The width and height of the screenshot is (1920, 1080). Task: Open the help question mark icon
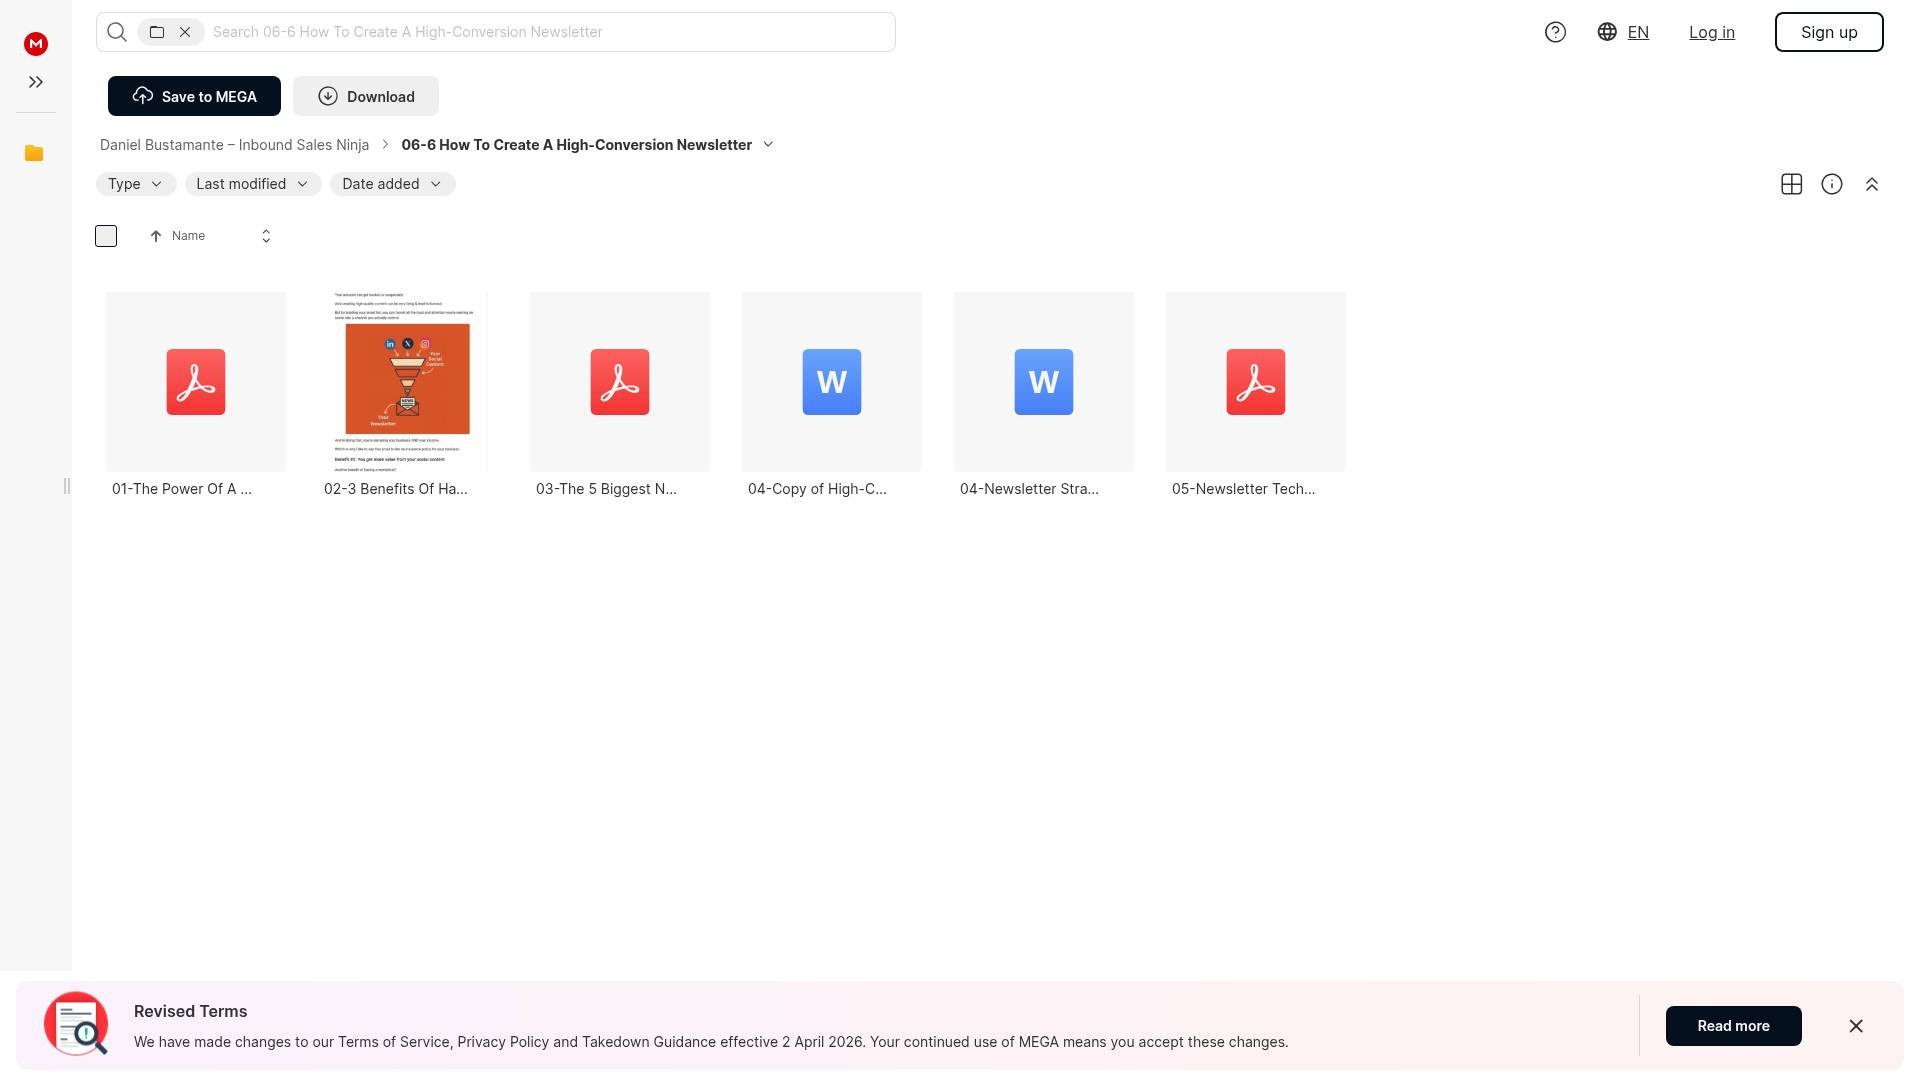click(1555, 32)
